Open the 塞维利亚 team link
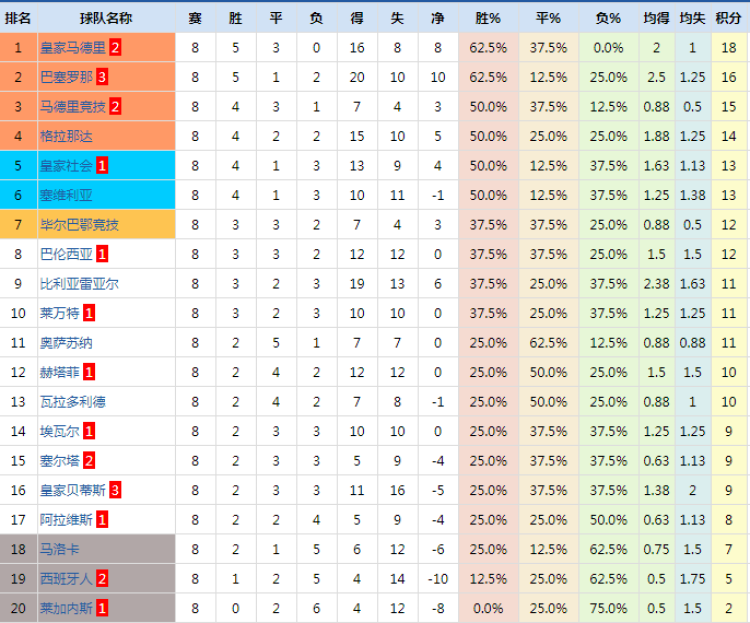750x623 pixels. point(66,195)
